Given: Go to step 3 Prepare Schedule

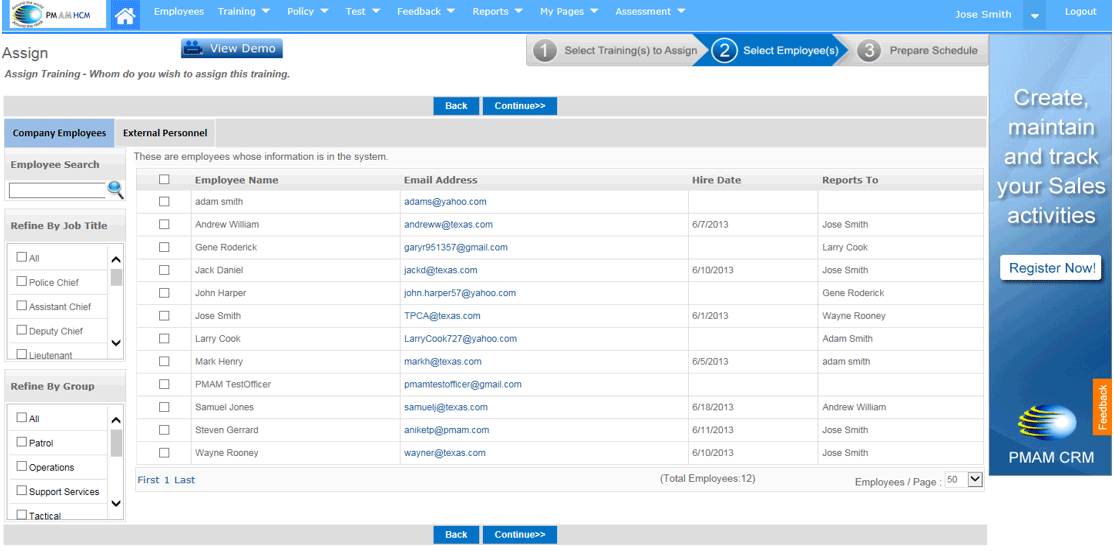Looking at the screenshot, I should [x=919, y=50].
